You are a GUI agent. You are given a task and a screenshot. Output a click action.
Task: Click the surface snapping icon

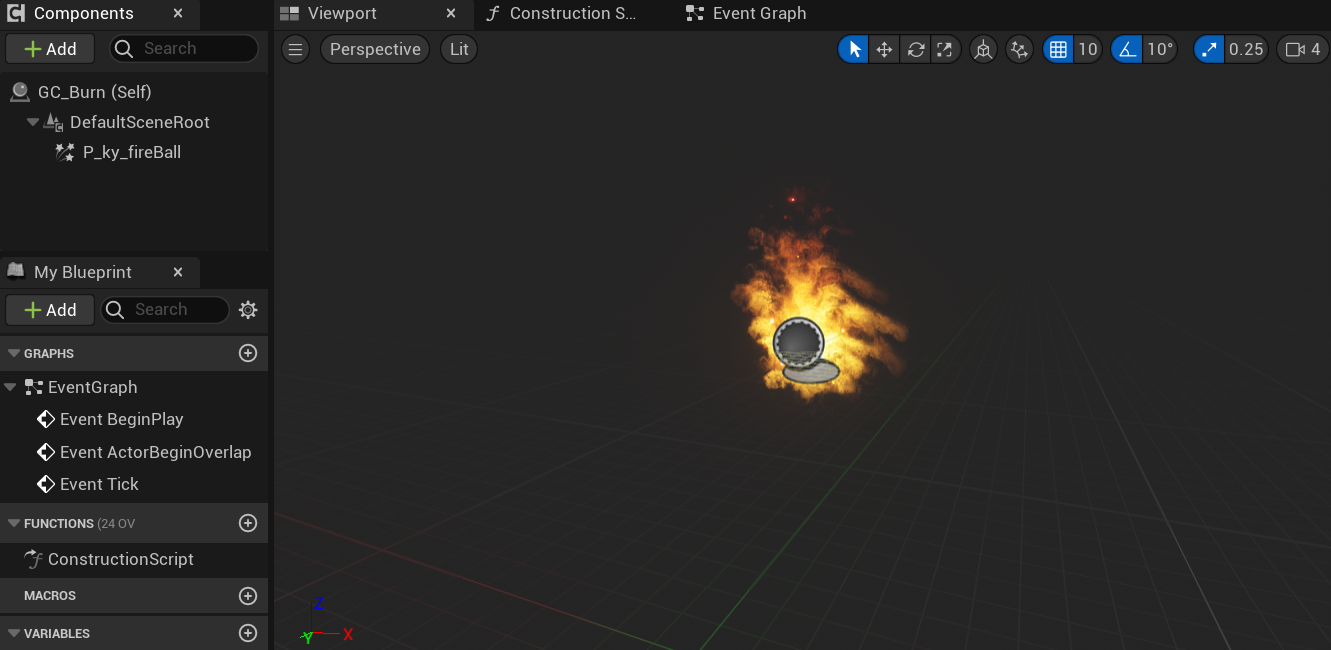1019,49
